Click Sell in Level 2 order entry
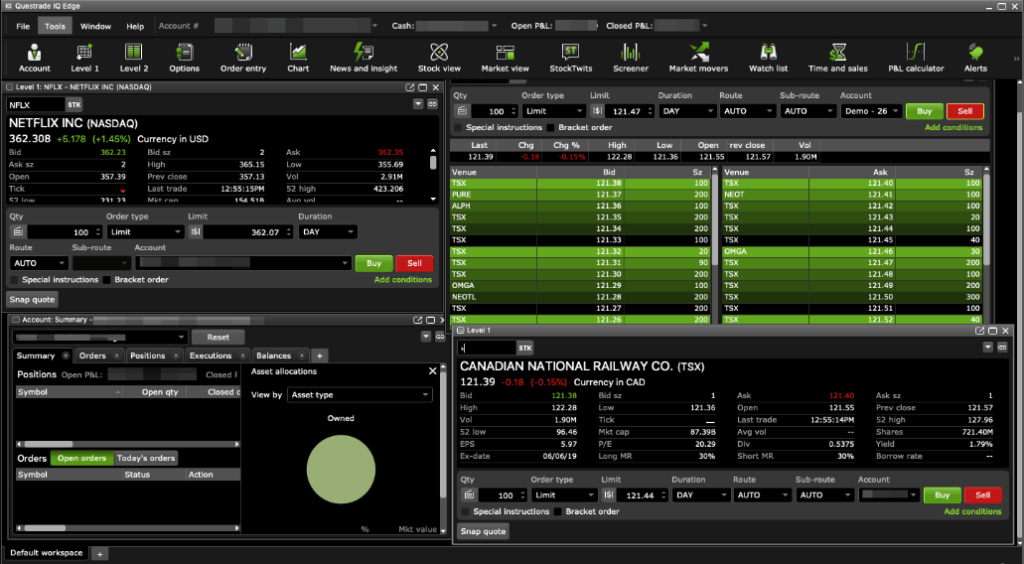 pos(965,111)
